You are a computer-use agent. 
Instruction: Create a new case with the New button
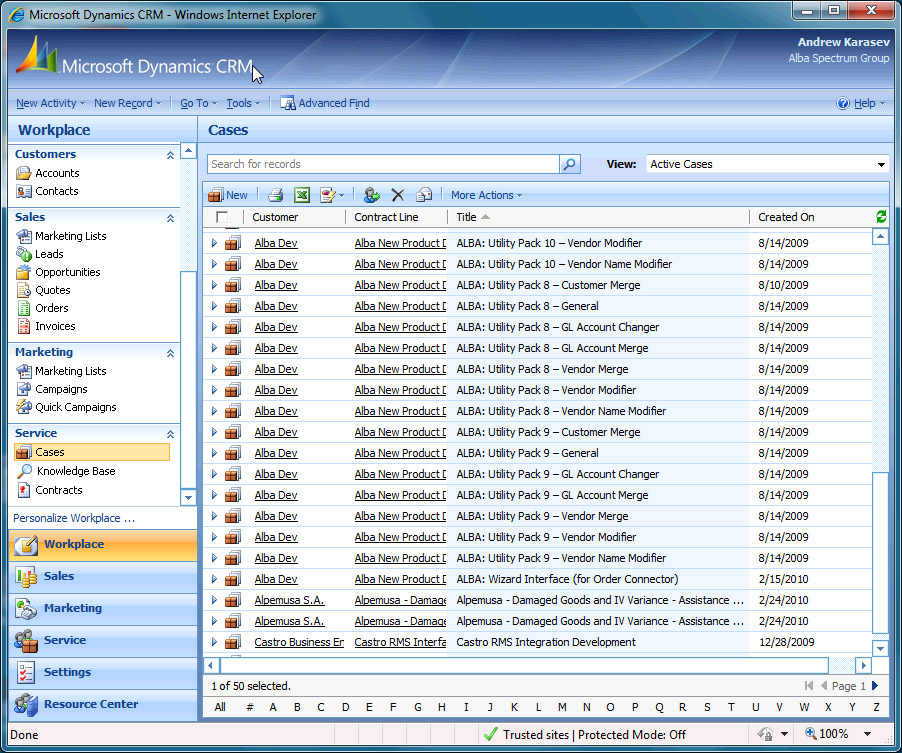point(228,195)
